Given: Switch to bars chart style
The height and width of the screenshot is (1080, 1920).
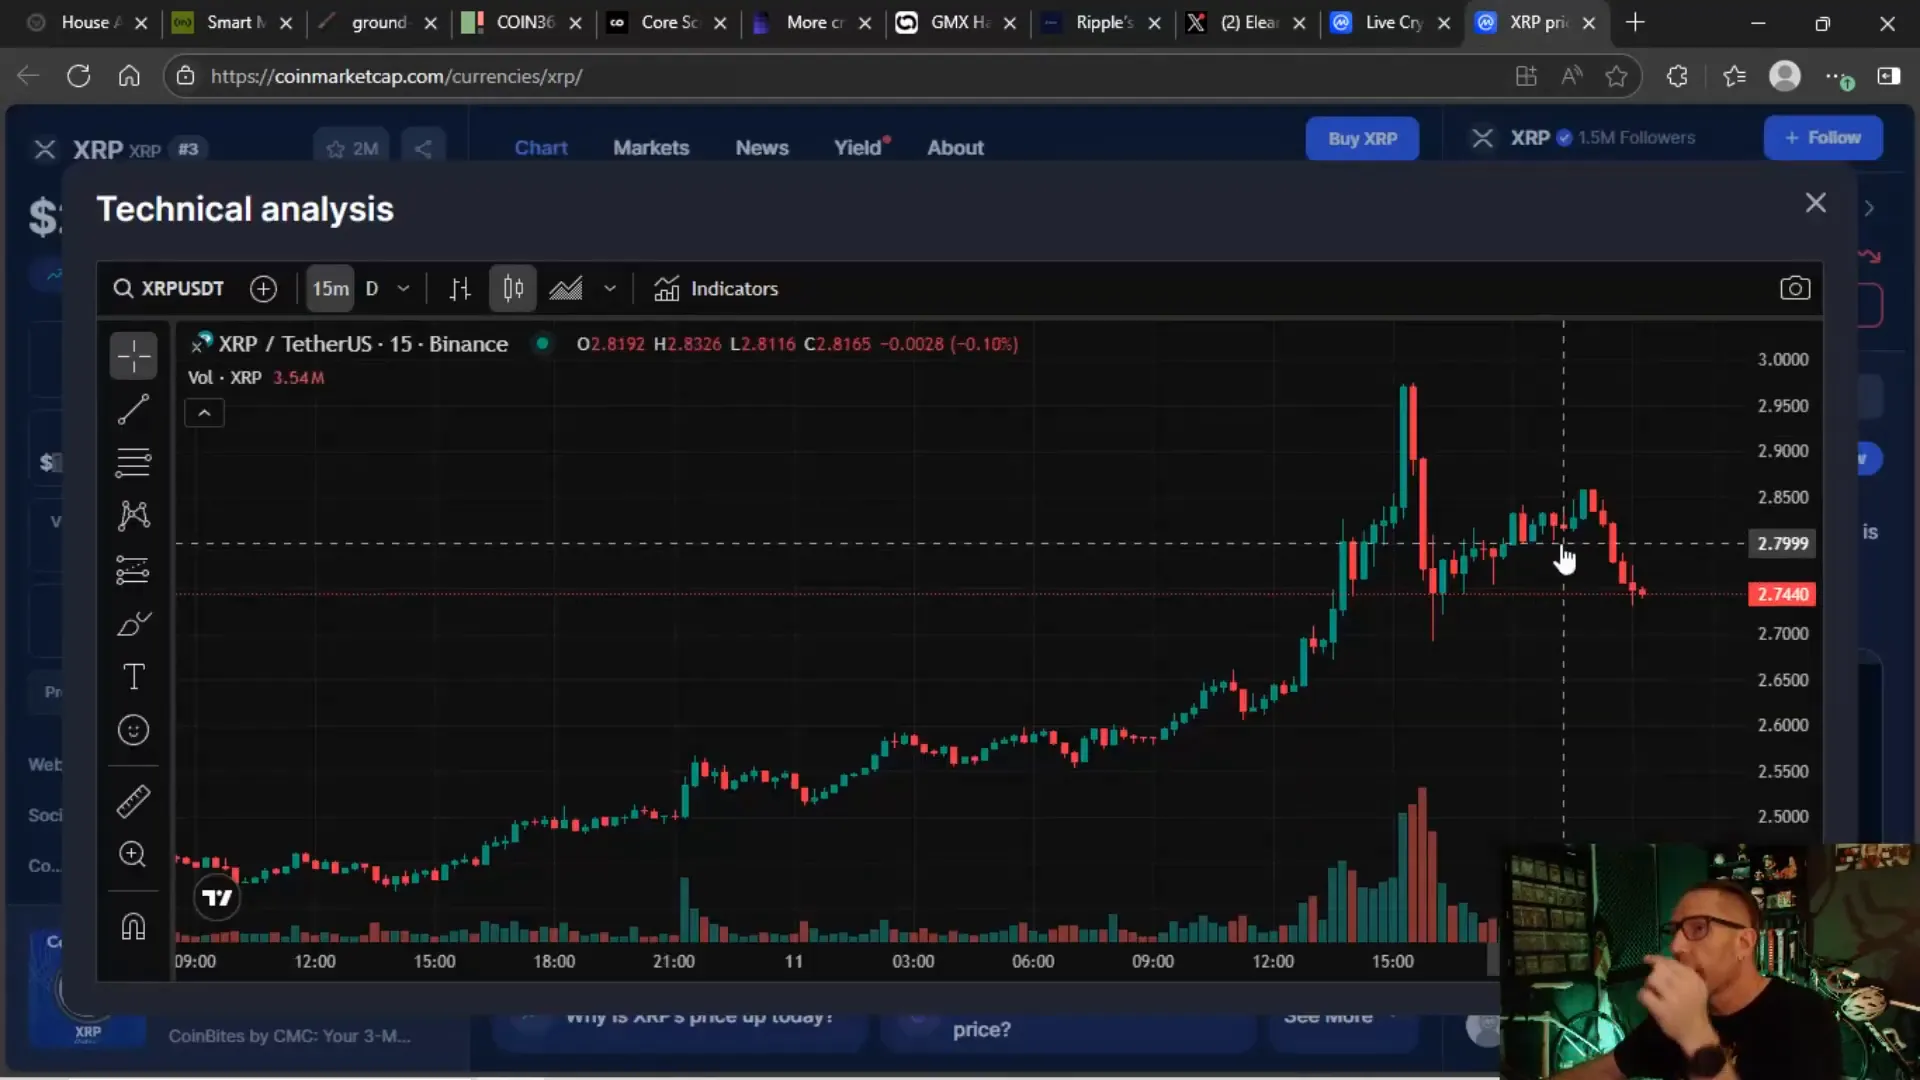Looking at the screenshot, I should click(x=460, y=289).
